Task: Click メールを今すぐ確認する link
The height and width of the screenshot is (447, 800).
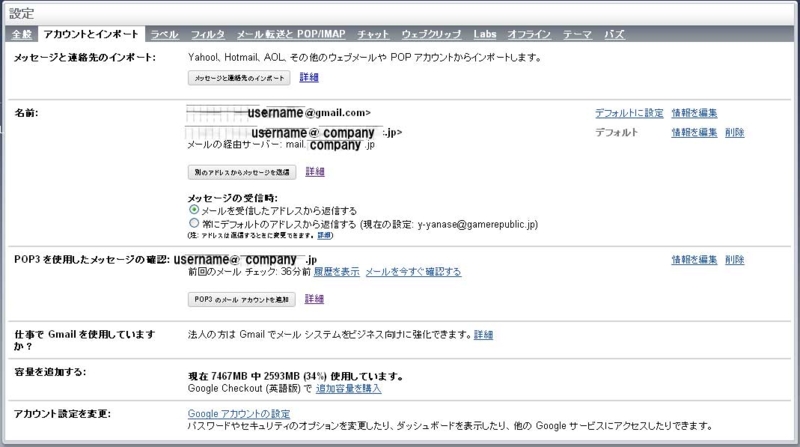Action: pyautogui.click(x=413, y=271)
